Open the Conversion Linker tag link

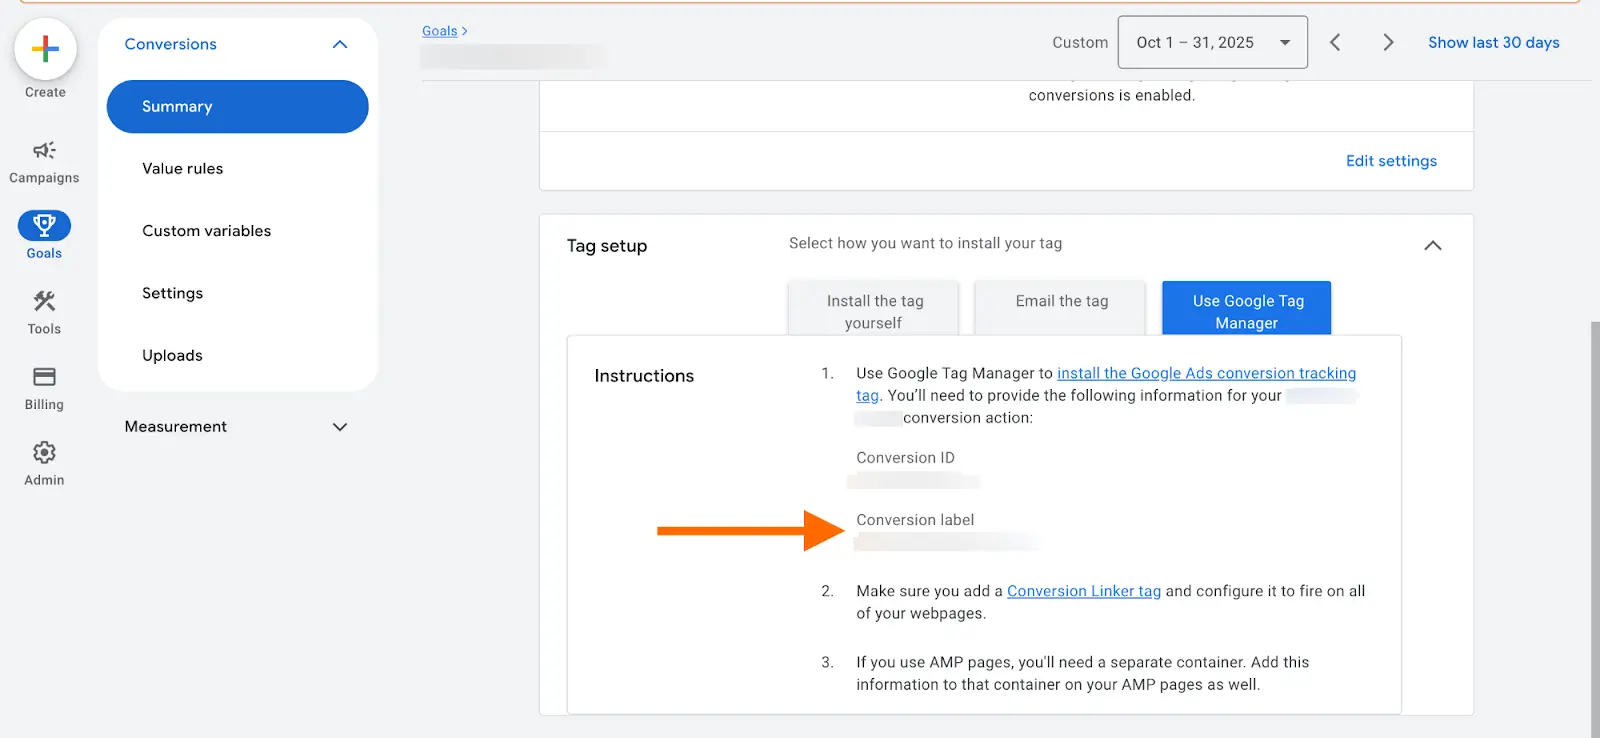click(x=1084, y=591)
